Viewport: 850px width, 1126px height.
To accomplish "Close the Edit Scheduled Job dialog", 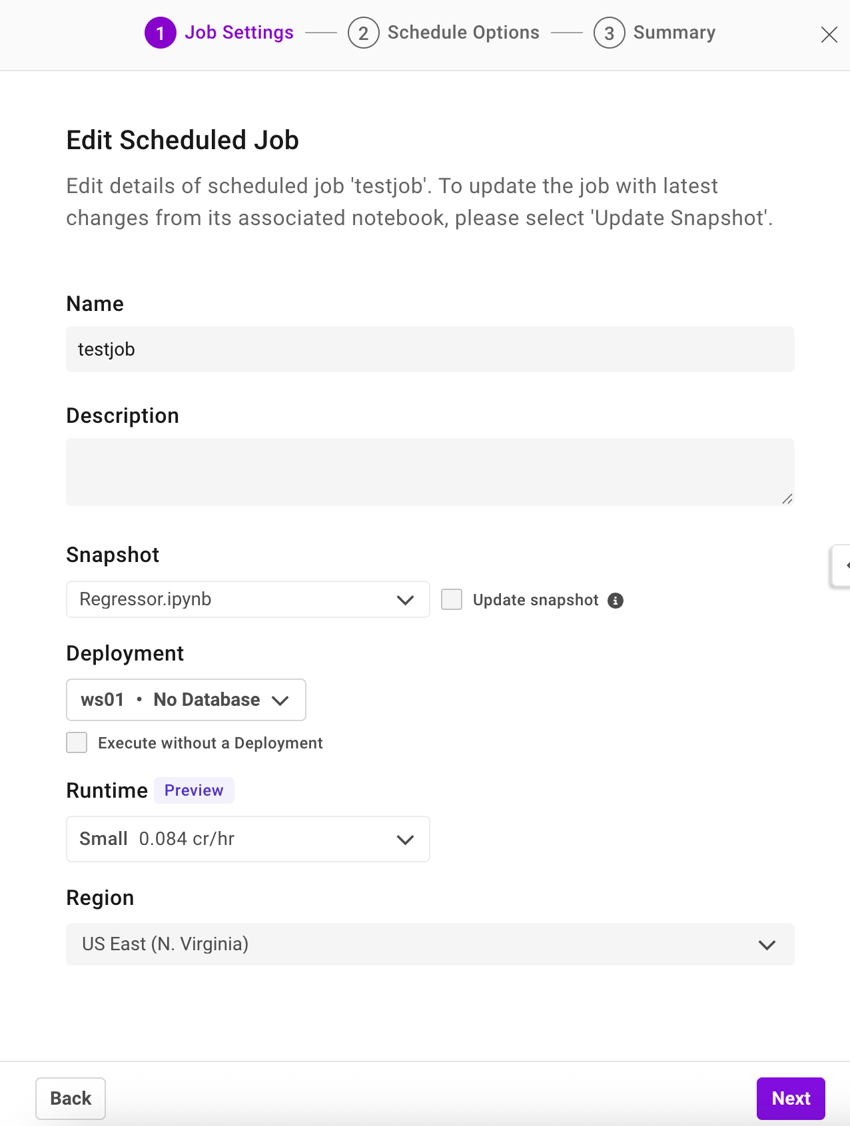I will [x=829, y=34].
